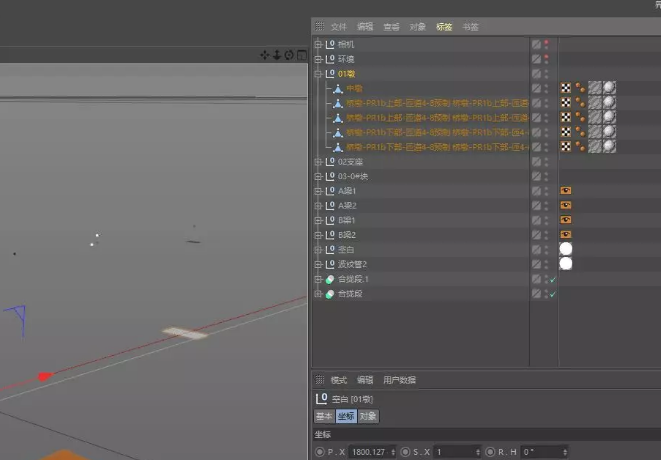
Task: Switch to the 基本 tab
Action: [x=324, y=416]
